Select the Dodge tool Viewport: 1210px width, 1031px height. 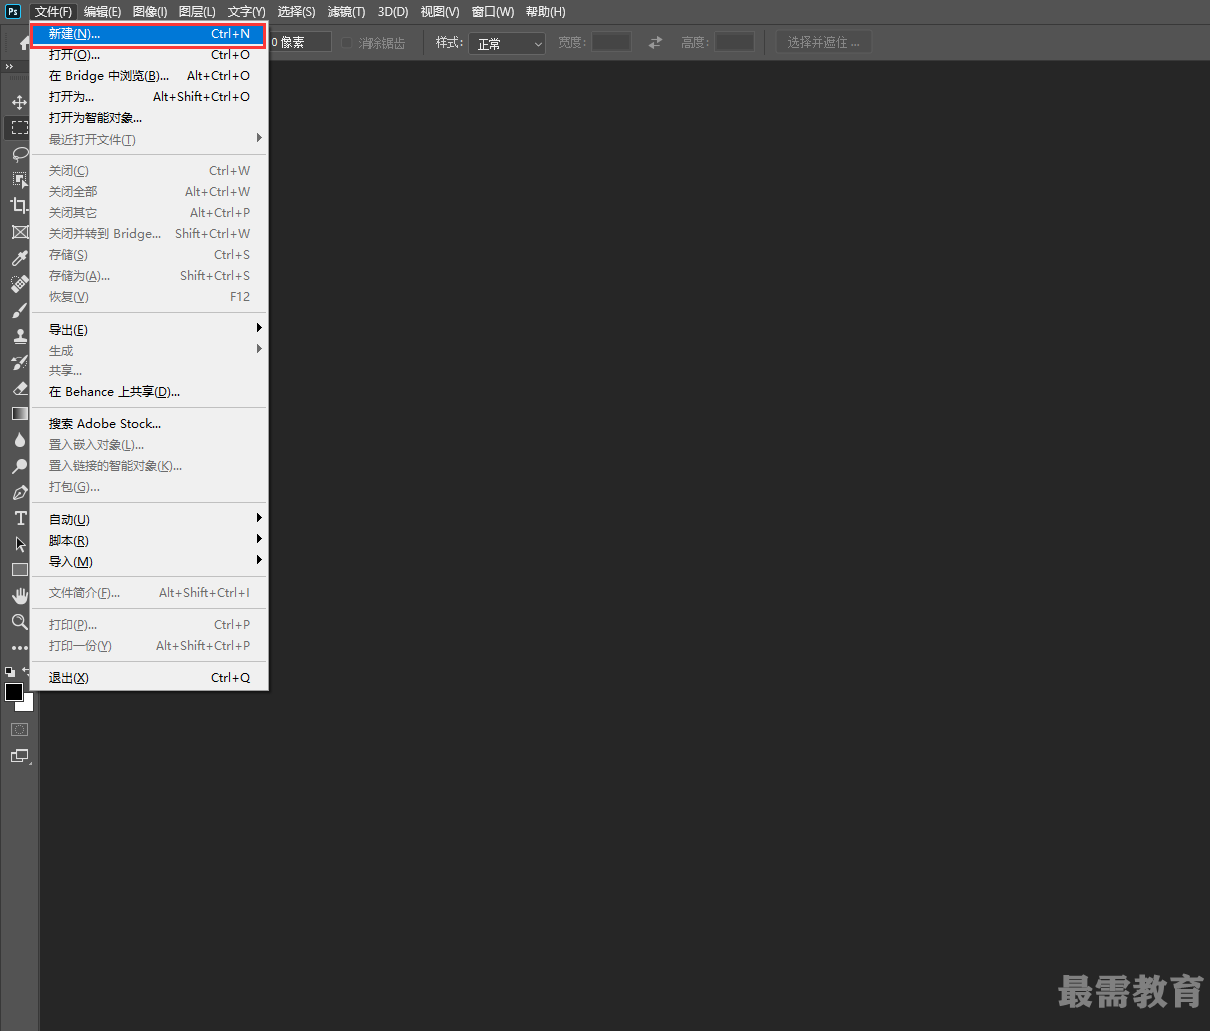point(19,466)
